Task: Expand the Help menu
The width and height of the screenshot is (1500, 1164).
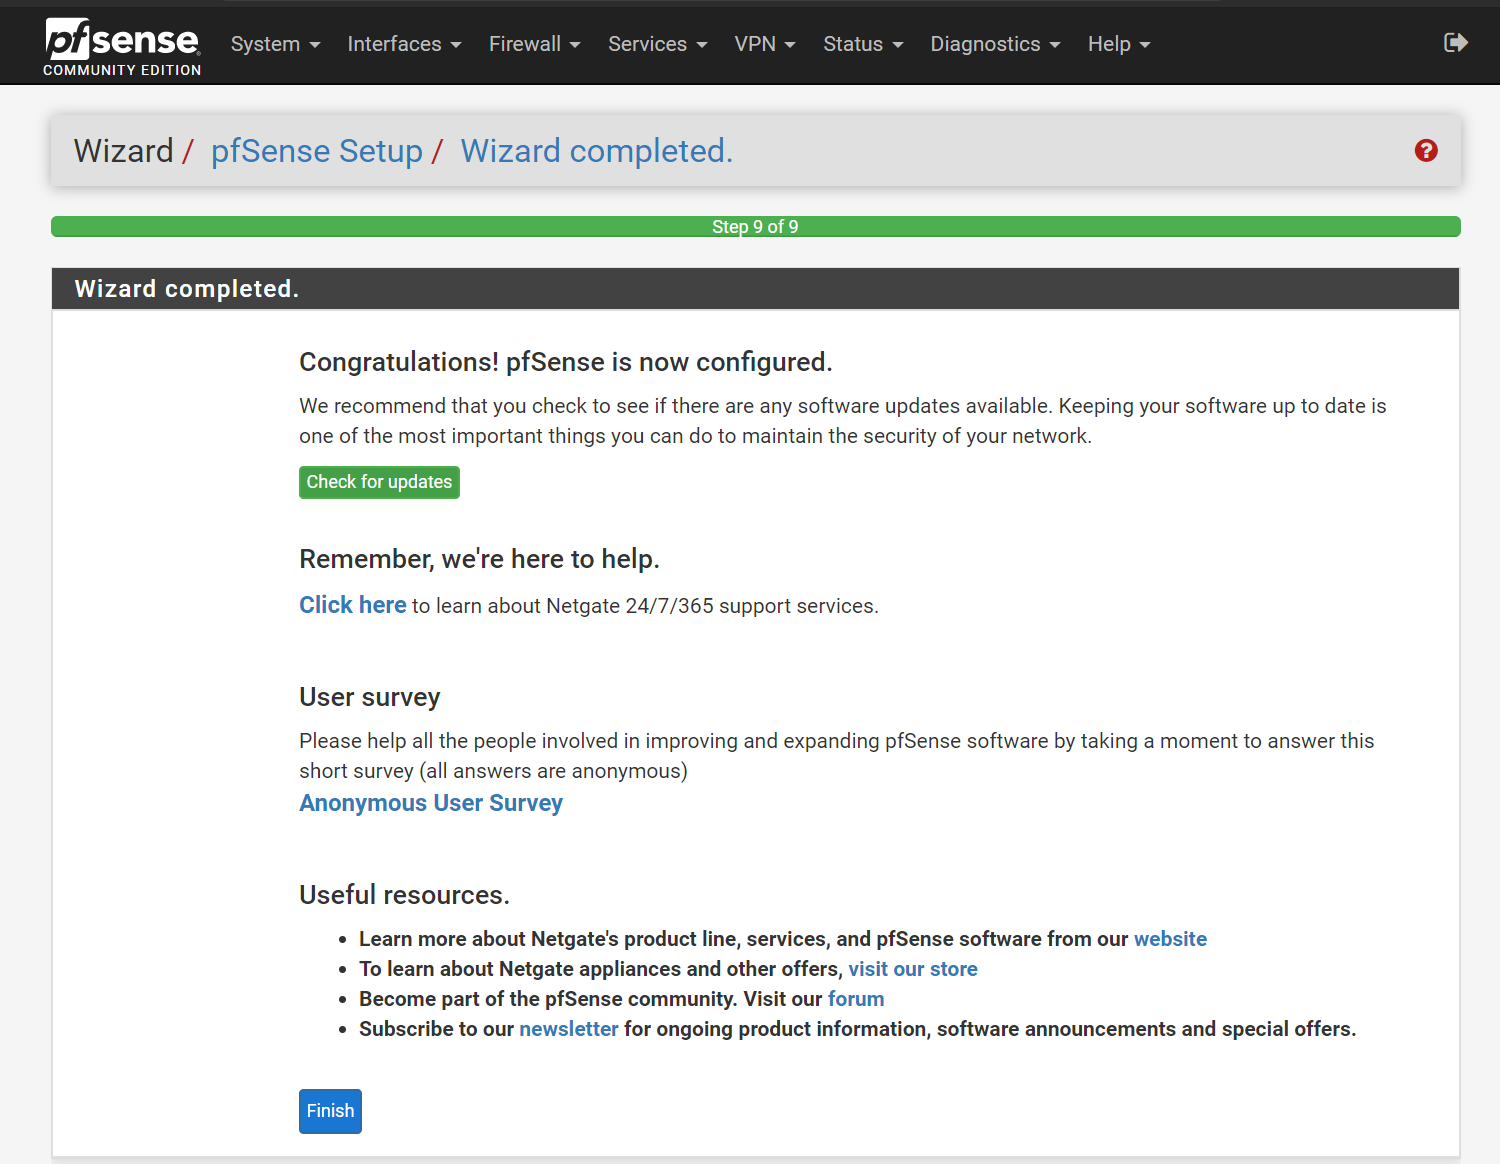Action: pos(1119,44)
